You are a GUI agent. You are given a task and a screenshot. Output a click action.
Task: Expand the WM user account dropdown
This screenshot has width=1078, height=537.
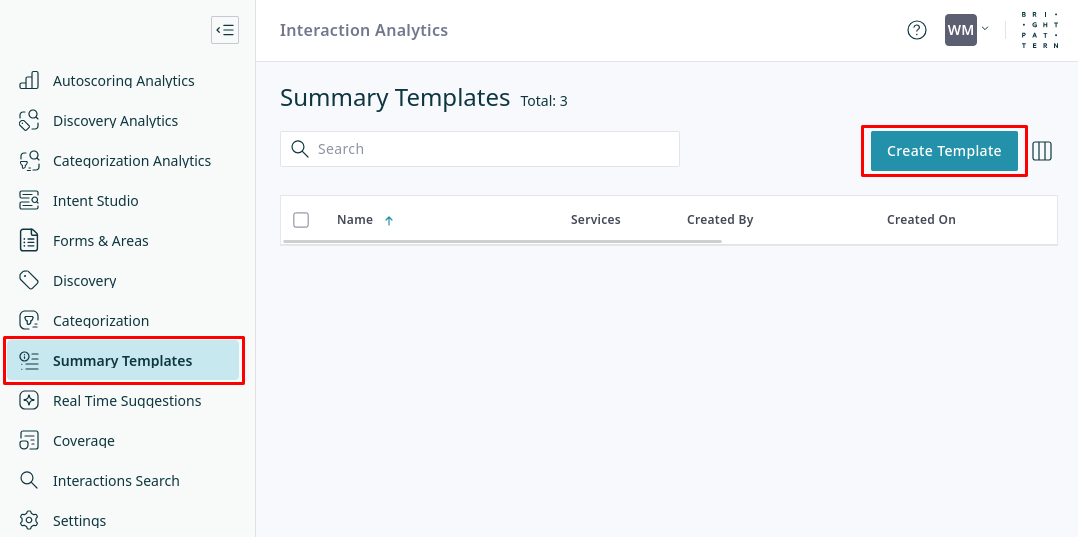(x=967, y=30)
